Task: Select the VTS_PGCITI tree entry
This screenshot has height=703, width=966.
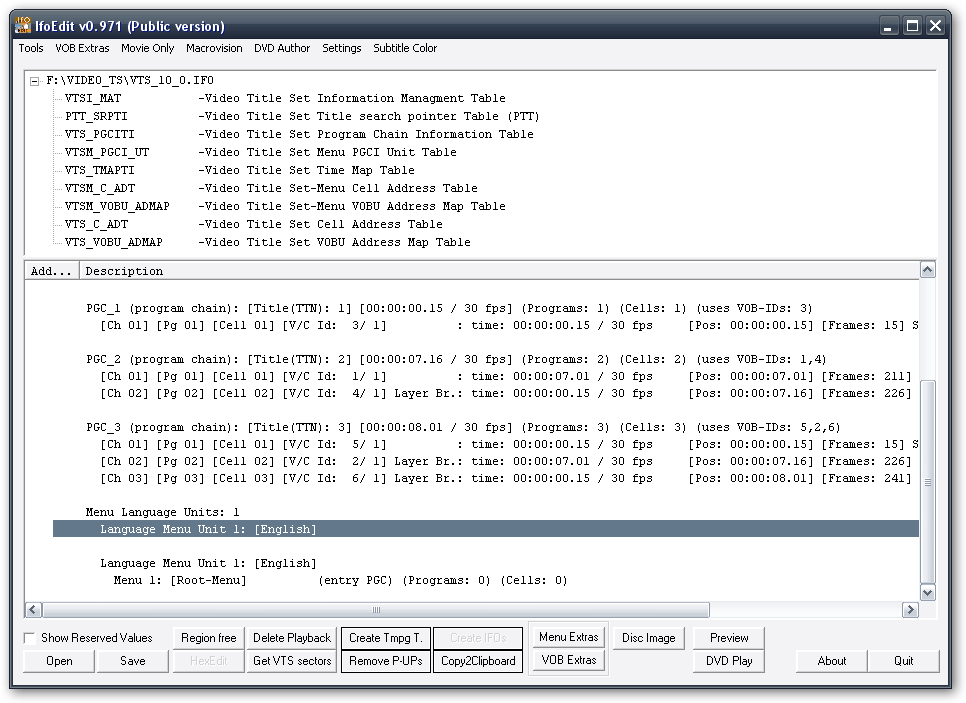Action: click(x=85, y=134)
